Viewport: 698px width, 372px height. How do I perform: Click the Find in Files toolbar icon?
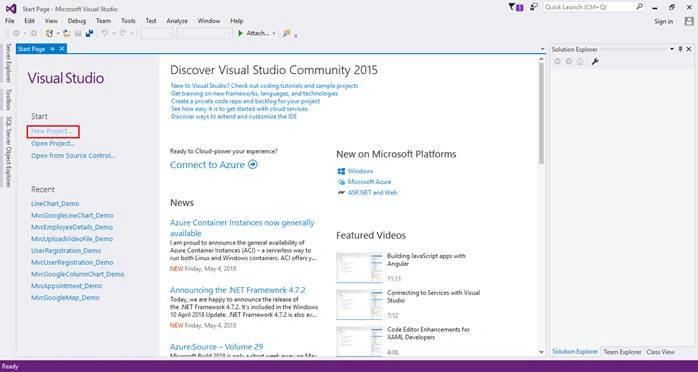point(286,33)
